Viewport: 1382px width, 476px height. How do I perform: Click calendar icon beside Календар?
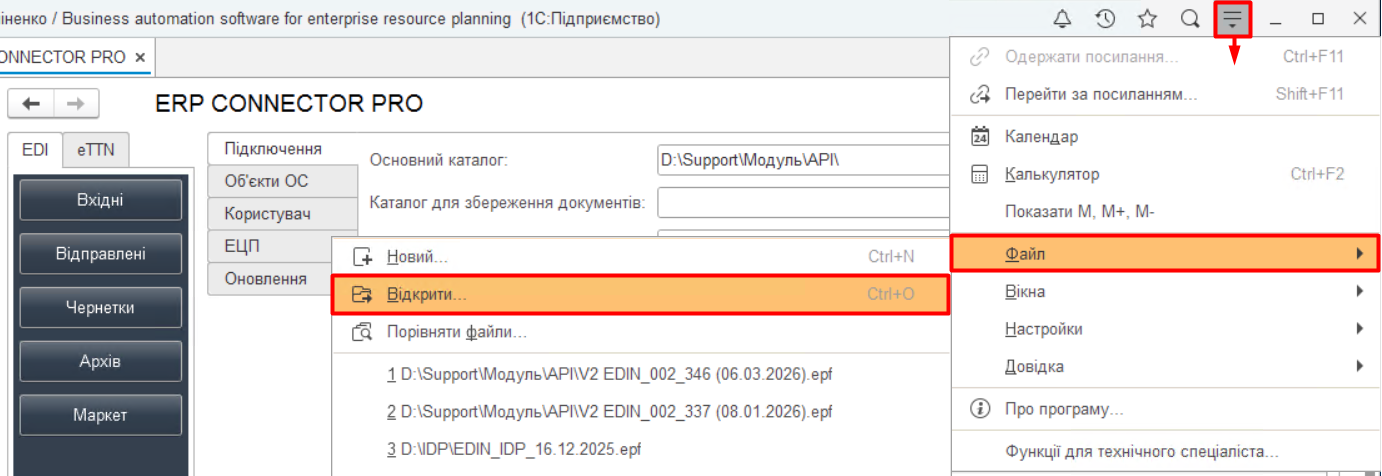click(980, 136)
